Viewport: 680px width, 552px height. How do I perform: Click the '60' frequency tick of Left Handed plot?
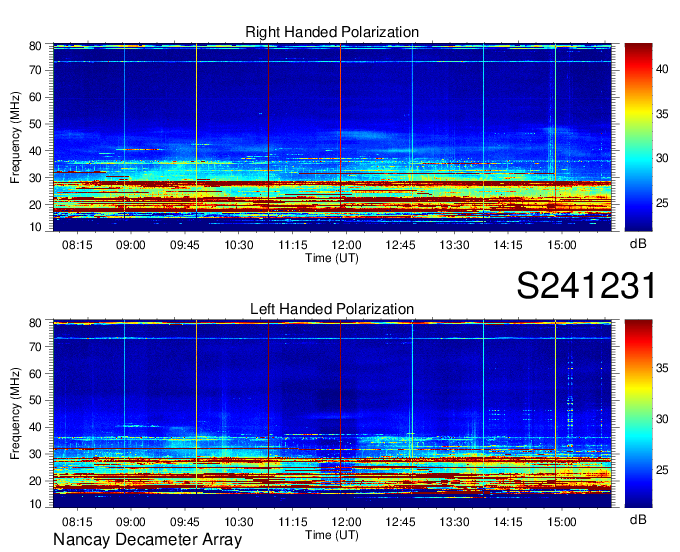point(35,374)
